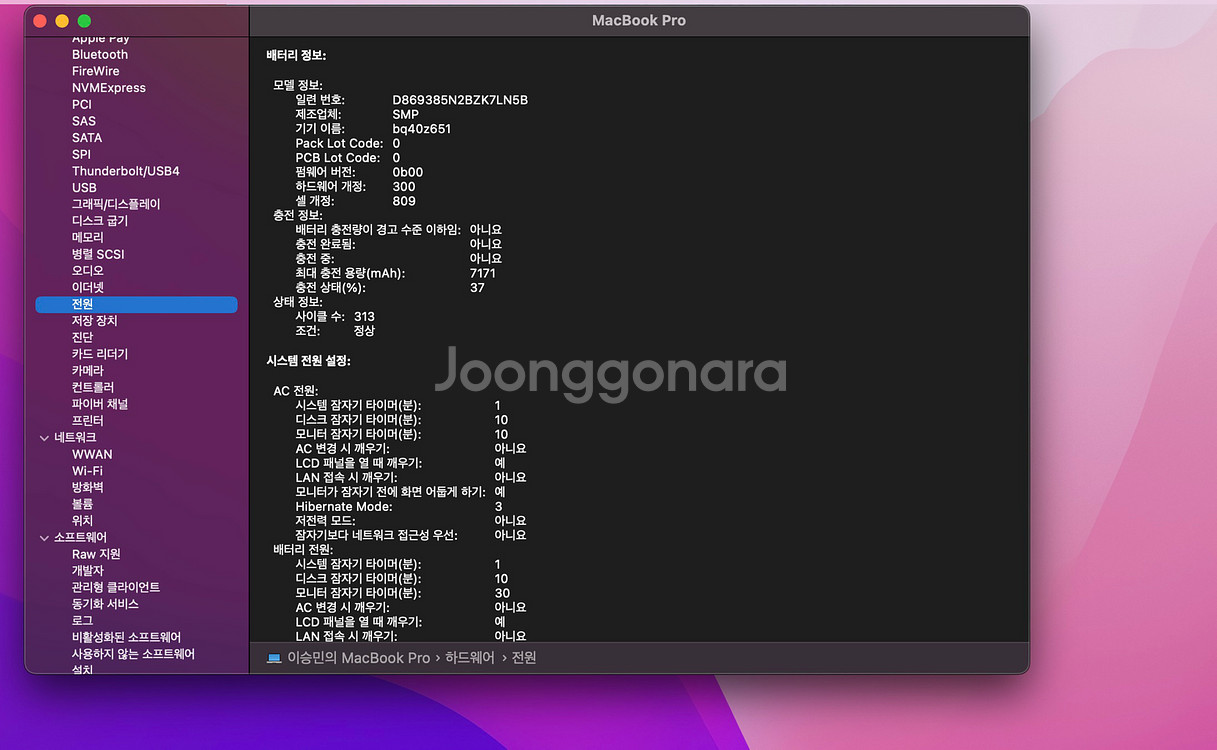
Task: Select 카메라 in the sidebar
Action: click(x=88, y=371)
